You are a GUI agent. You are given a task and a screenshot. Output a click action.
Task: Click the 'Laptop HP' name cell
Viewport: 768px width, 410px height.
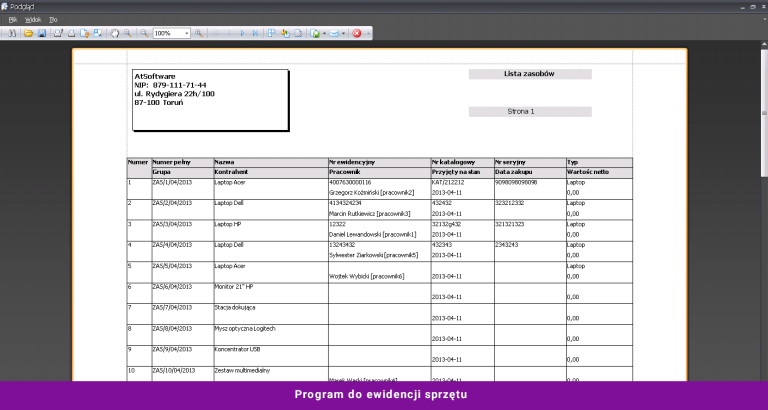point(228,224)
